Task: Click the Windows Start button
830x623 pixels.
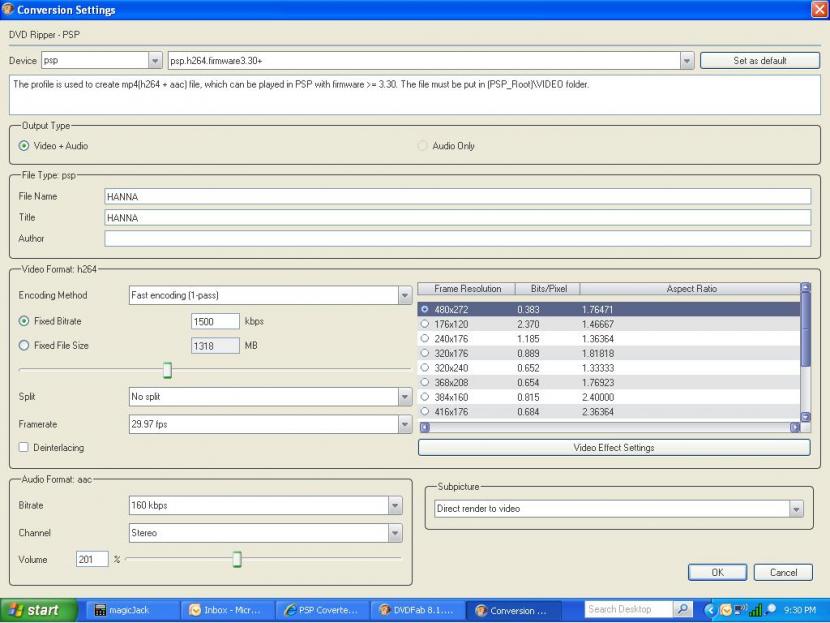Action: (39, 610)
